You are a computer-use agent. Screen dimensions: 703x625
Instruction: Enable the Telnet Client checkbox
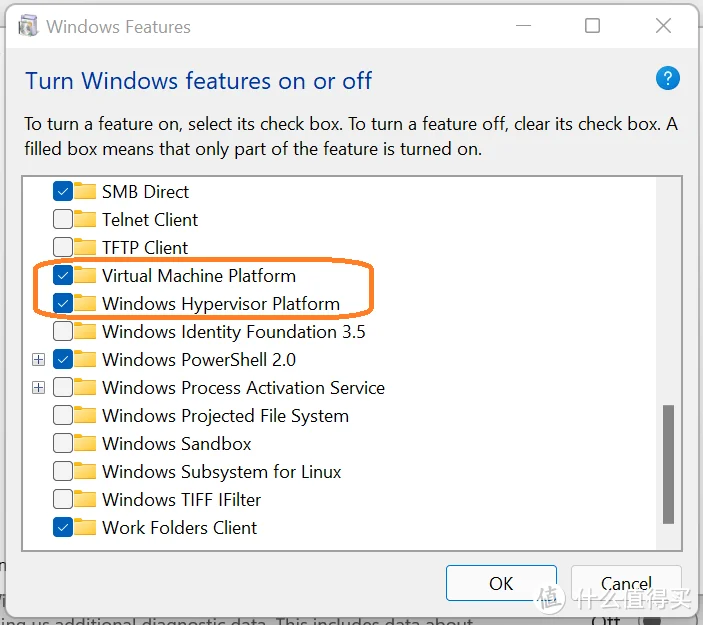[x=63, y=219]
